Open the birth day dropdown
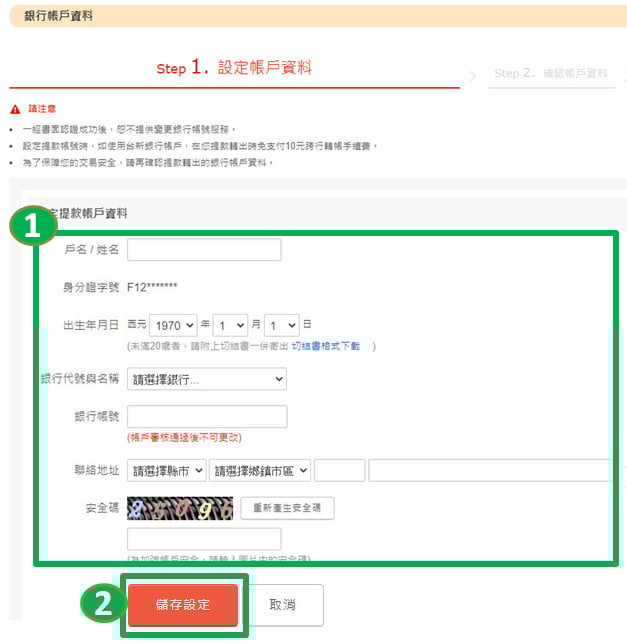Screen dimensions: 627x644 point(282,325)
